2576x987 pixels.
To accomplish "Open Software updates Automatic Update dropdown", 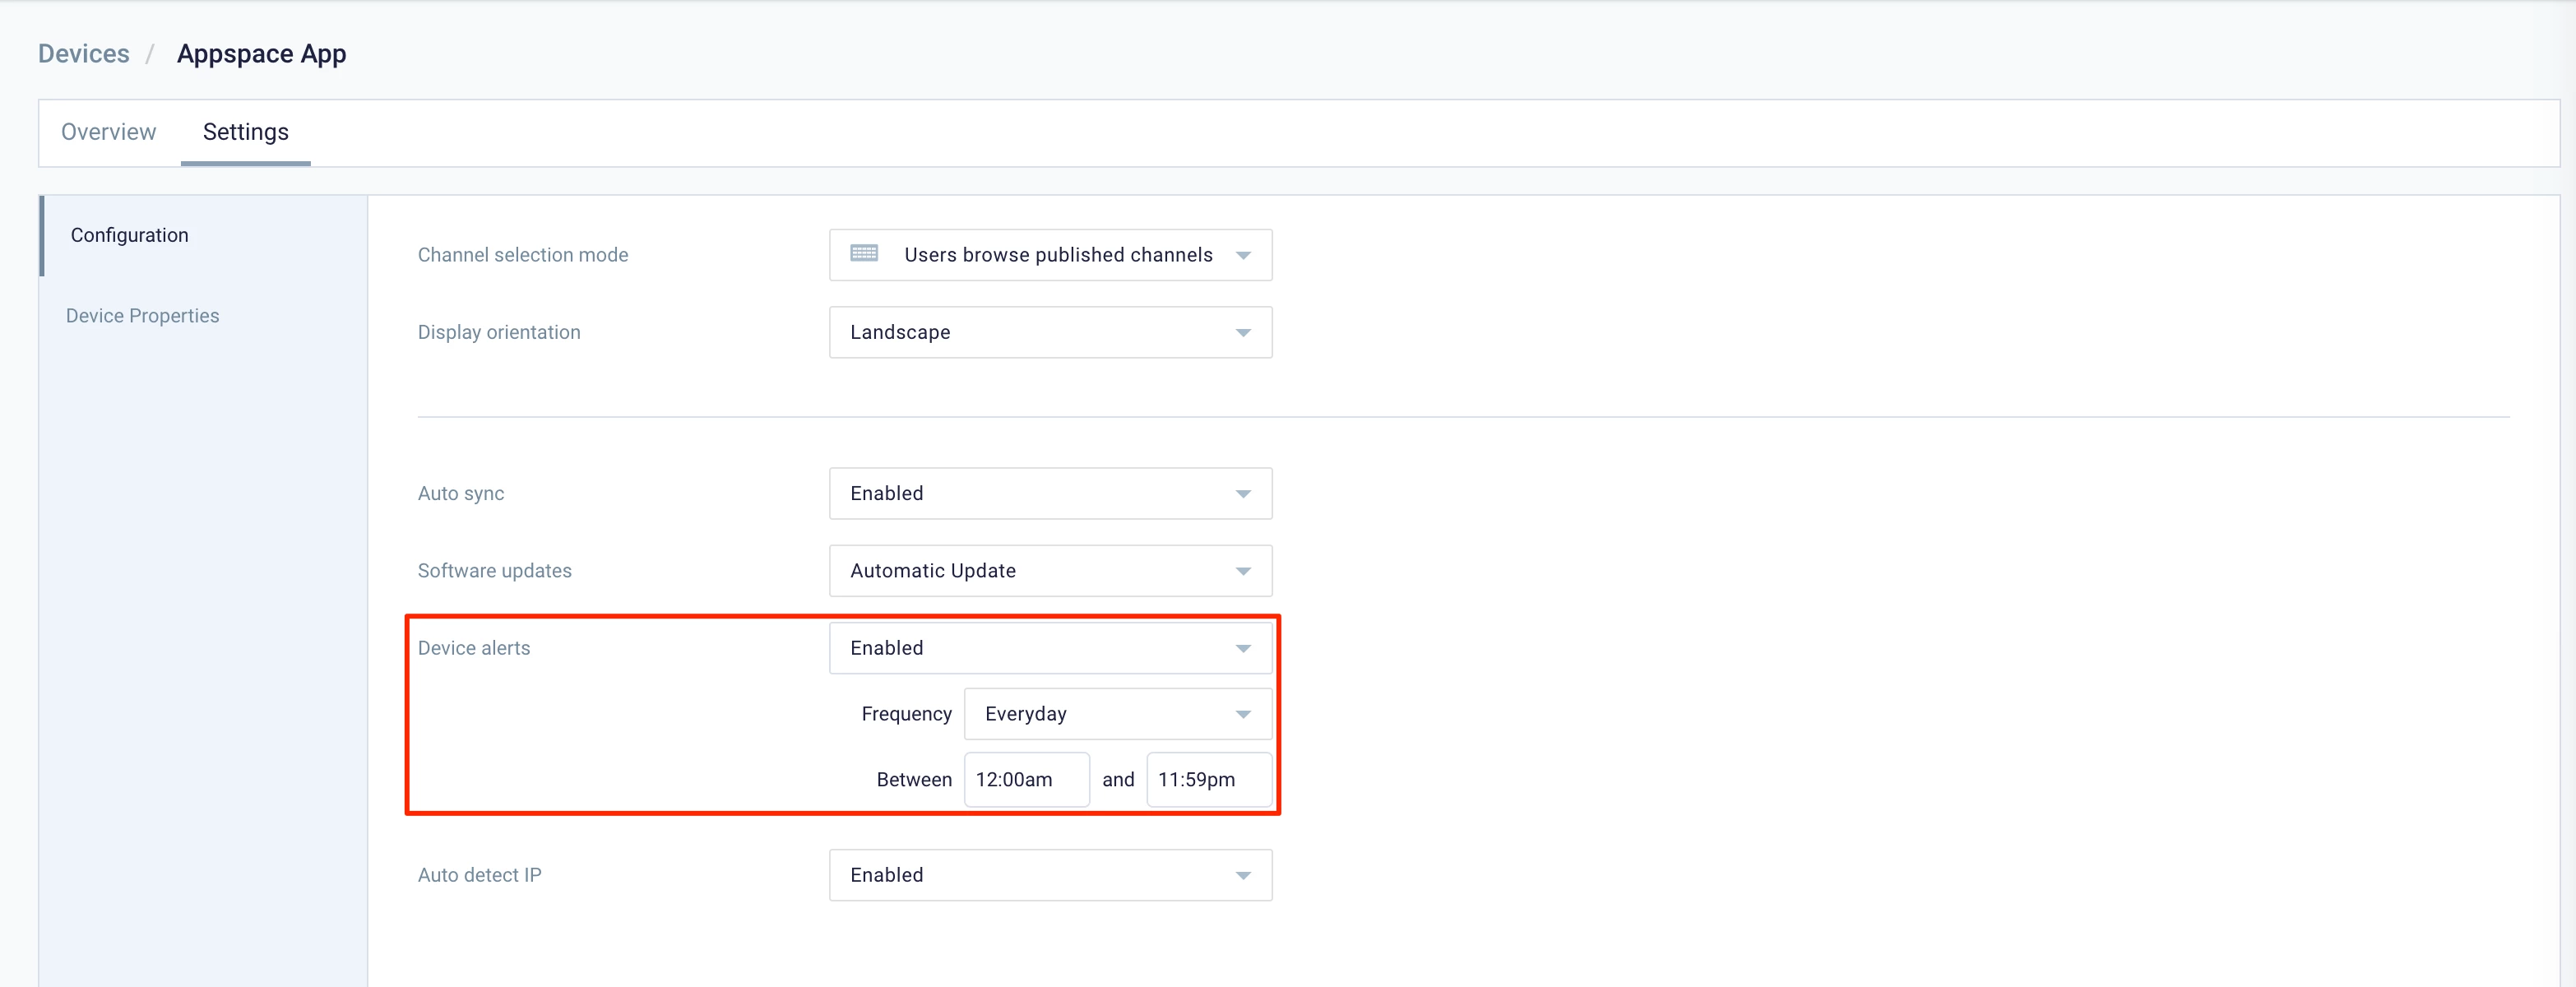I will [x=1049, y=571].
